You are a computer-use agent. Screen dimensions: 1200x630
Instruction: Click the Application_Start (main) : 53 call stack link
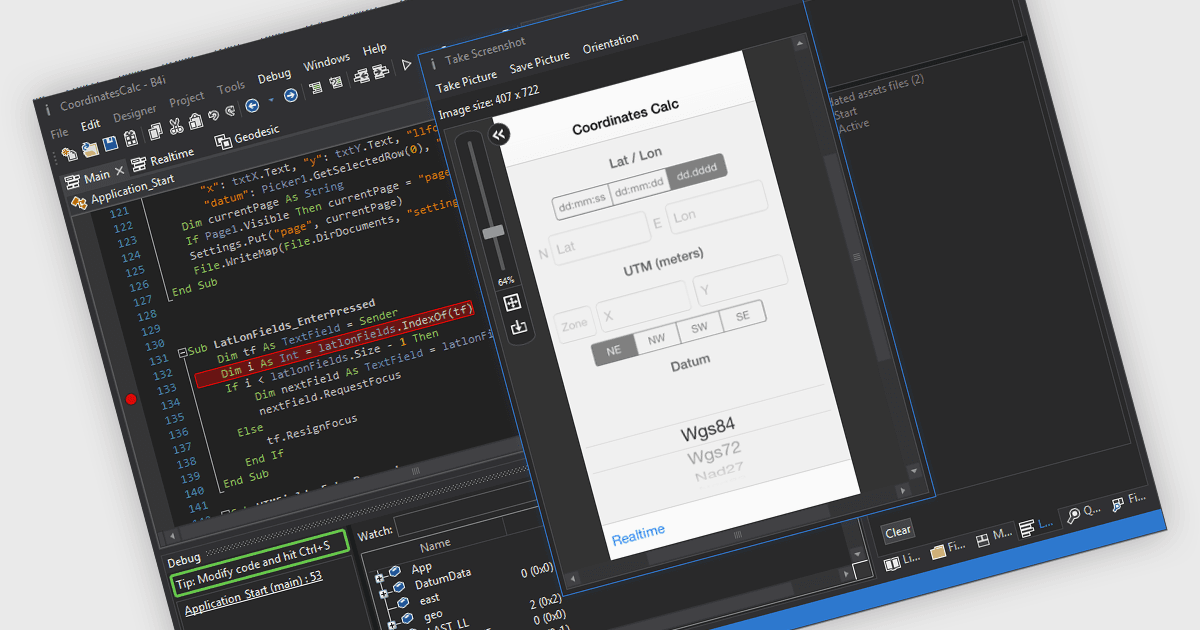coord(253,592)
